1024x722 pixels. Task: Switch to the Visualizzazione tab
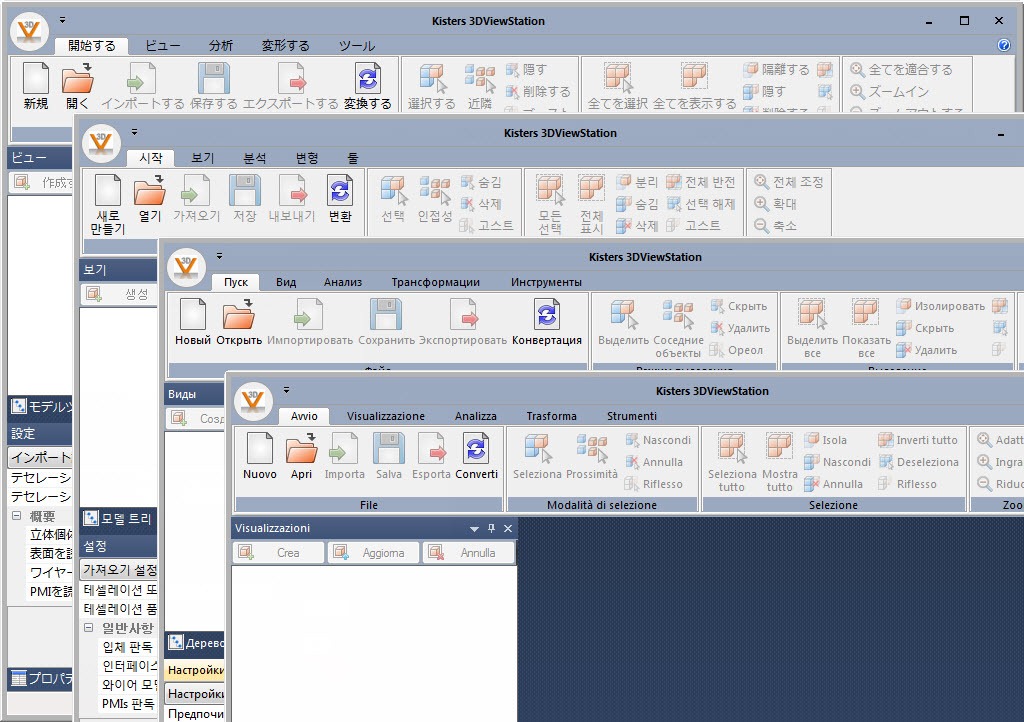point(385,416)
